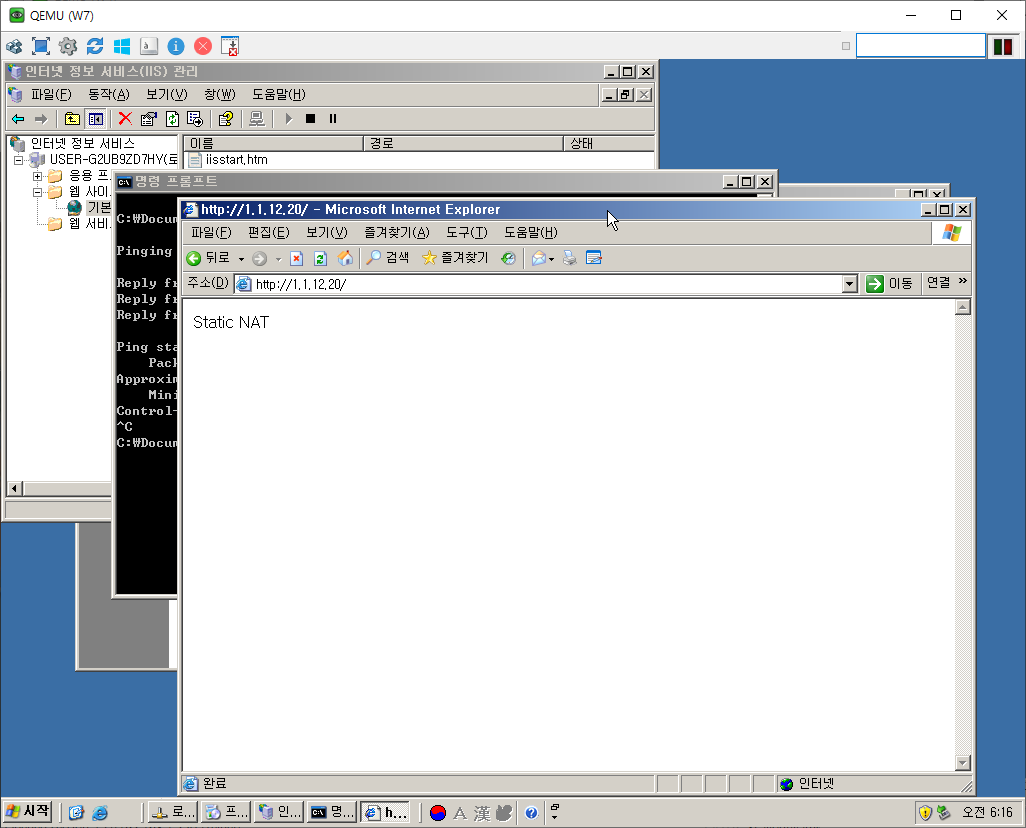
Task: Click the Home house icon in IE toolbar
Action: [x=345, y=259]
